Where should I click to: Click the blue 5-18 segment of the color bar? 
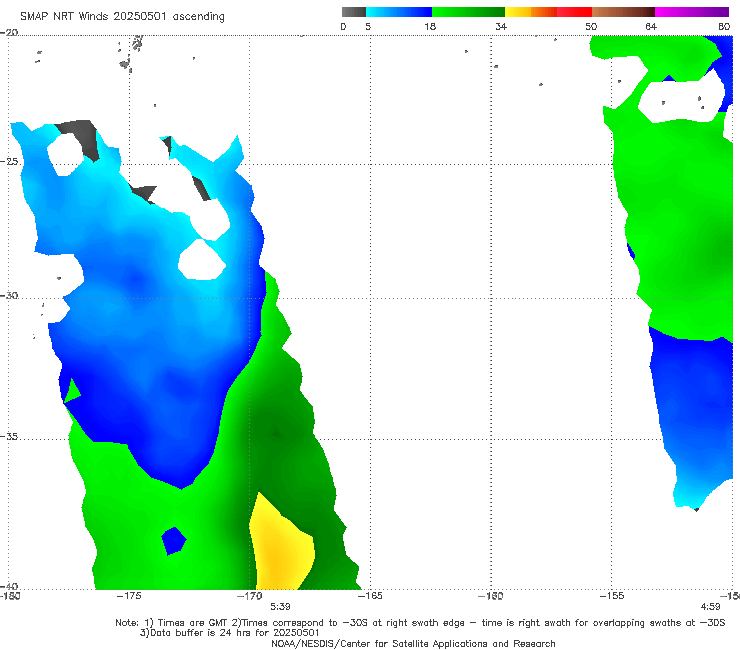pyautogui.click(x=399, y=12)
